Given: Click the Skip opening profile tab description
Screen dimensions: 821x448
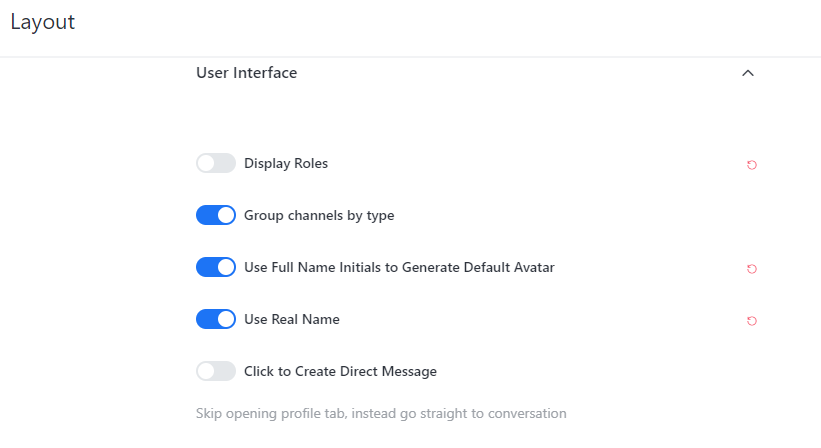Looking at the screenshot, I should pos(381,413).
